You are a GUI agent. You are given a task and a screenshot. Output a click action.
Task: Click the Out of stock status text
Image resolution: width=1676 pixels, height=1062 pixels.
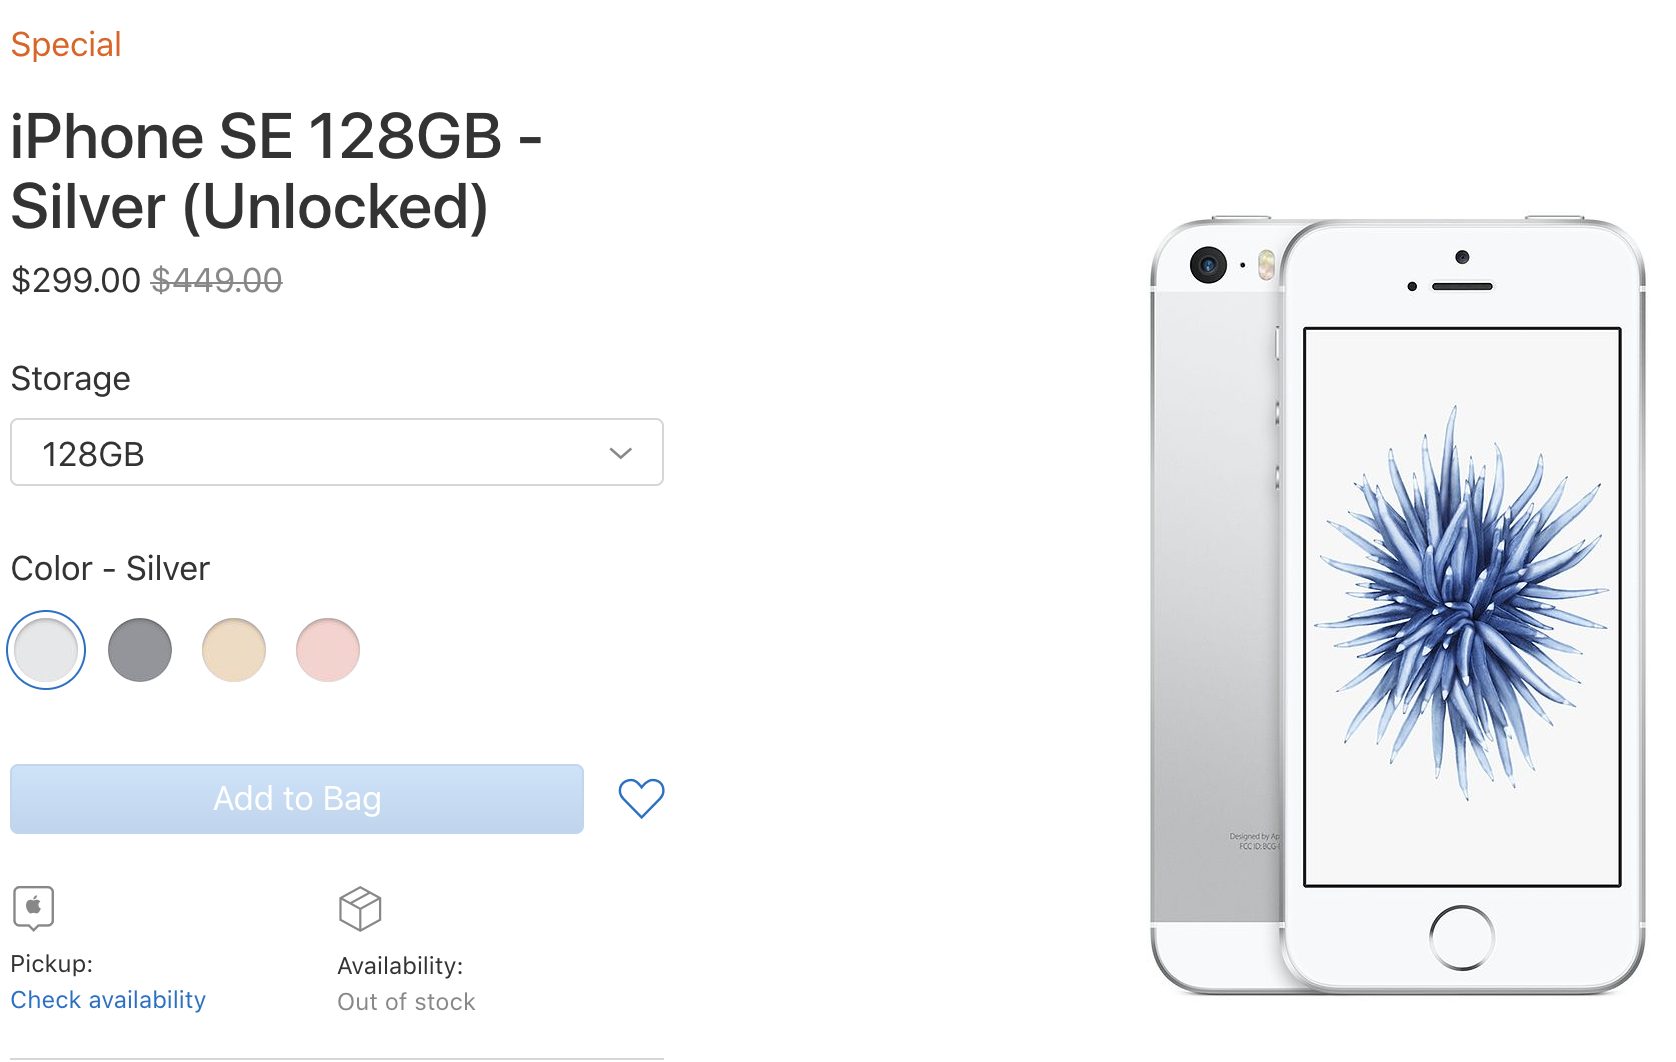point(406,1002)
